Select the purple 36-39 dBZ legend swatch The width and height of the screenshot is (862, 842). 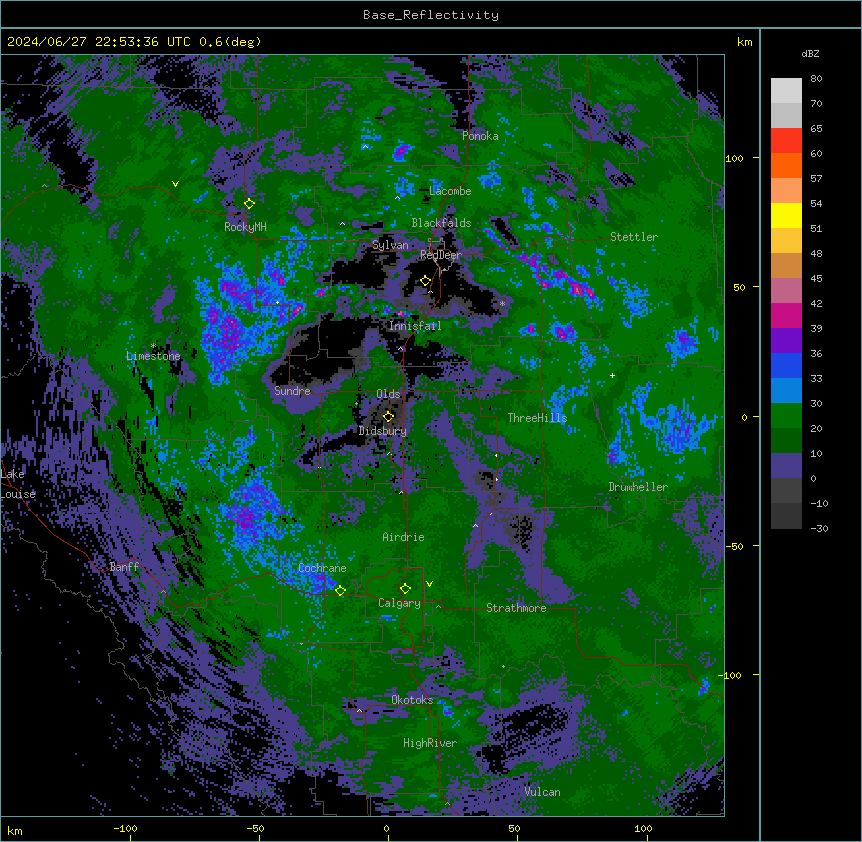[786, 341]
